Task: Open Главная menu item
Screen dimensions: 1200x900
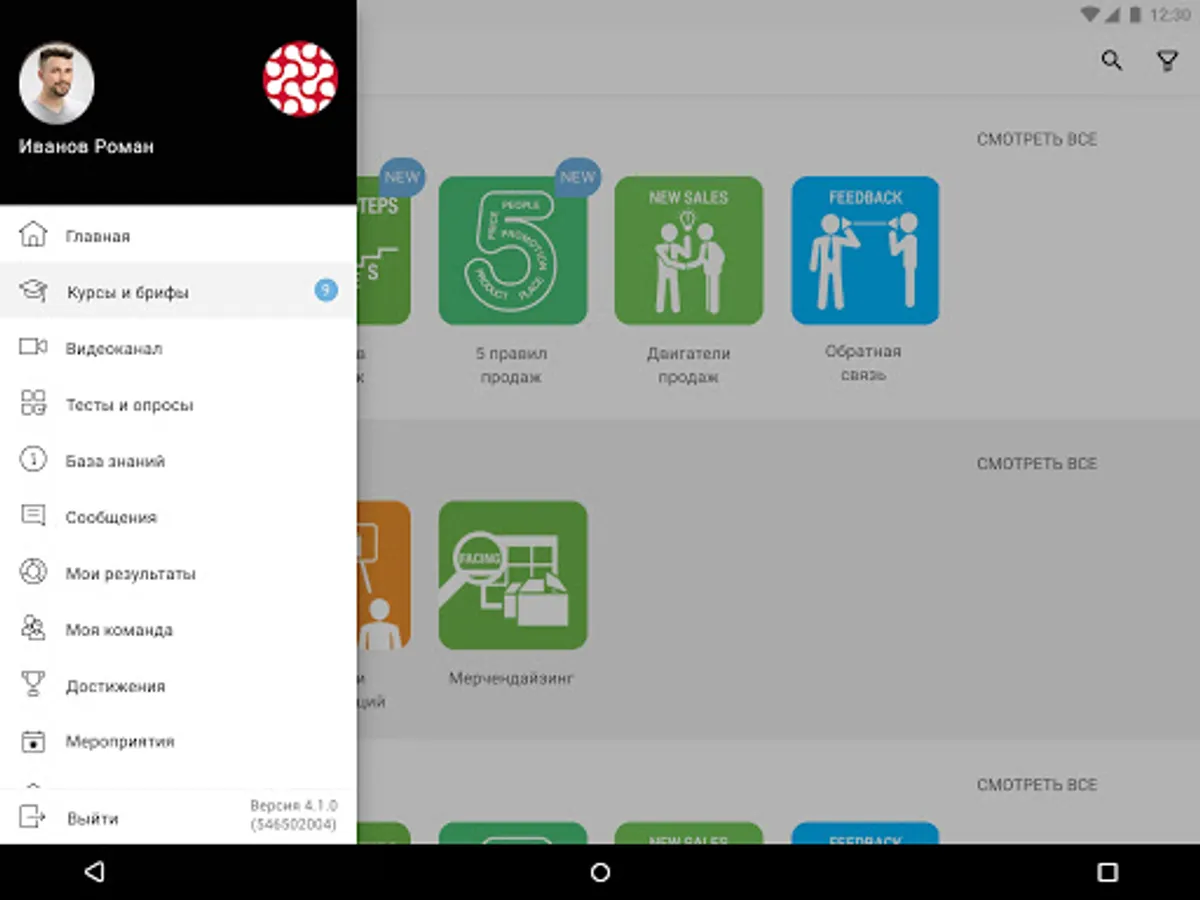Action: pyautogui.click(x=178, y=236)
